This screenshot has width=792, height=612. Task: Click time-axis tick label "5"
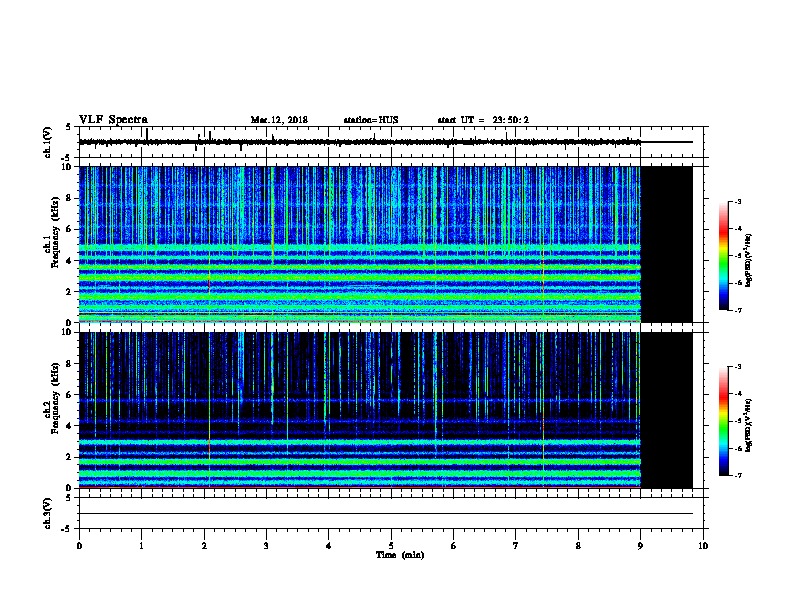point(391,546)
